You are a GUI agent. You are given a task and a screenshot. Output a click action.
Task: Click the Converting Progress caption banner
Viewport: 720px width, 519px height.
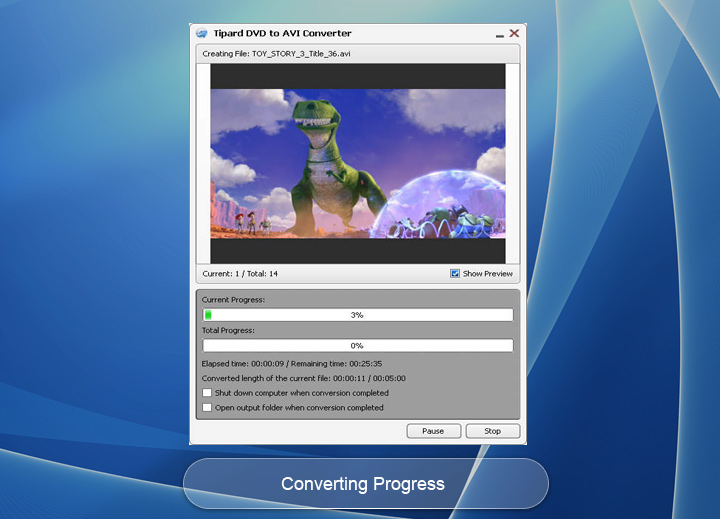366,484
